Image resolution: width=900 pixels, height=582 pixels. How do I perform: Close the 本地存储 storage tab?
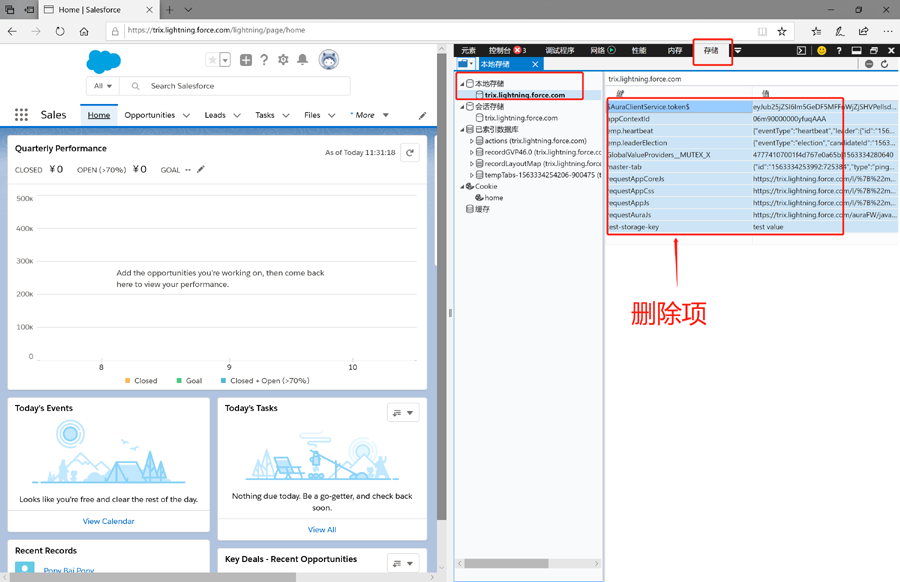(x=535, y=64)
